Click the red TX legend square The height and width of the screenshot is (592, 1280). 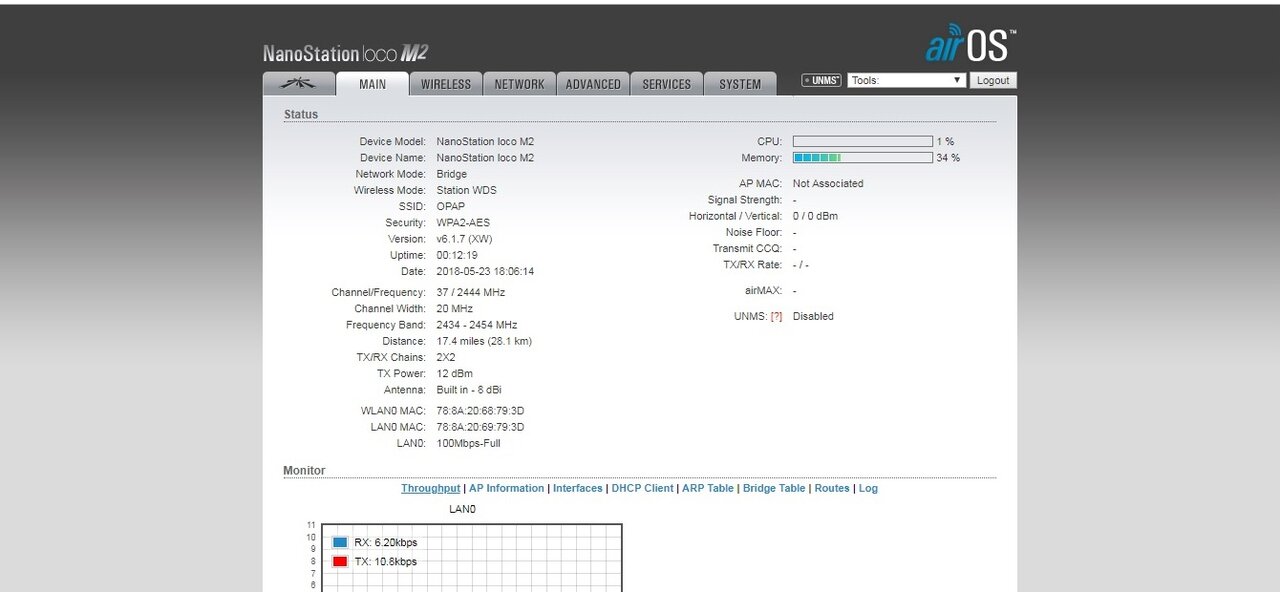340,561
